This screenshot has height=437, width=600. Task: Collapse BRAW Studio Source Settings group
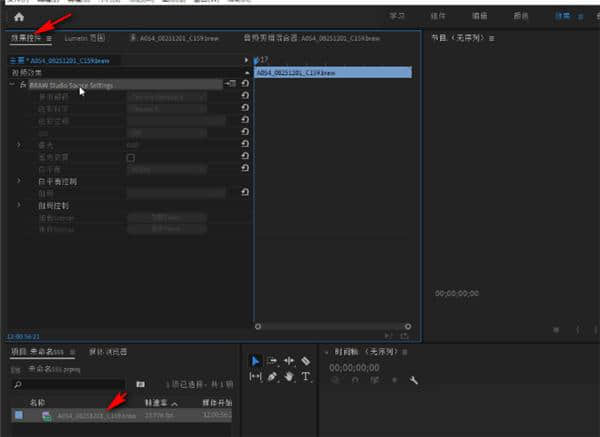coord(11,85)
